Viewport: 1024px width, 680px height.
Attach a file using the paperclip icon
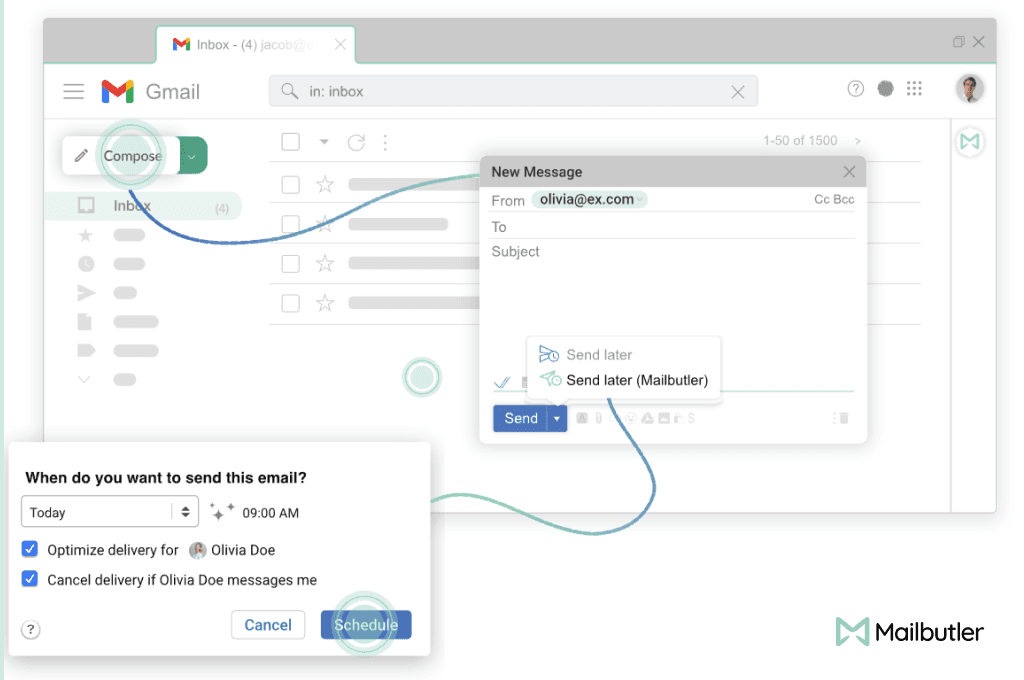pyautogui.click(x=600, y=418)
